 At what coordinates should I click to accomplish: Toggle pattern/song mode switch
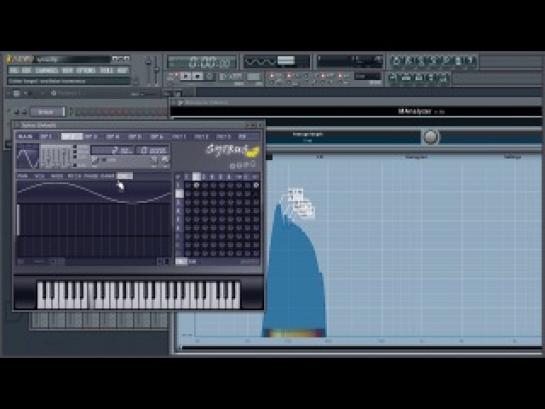click(172, 76)
